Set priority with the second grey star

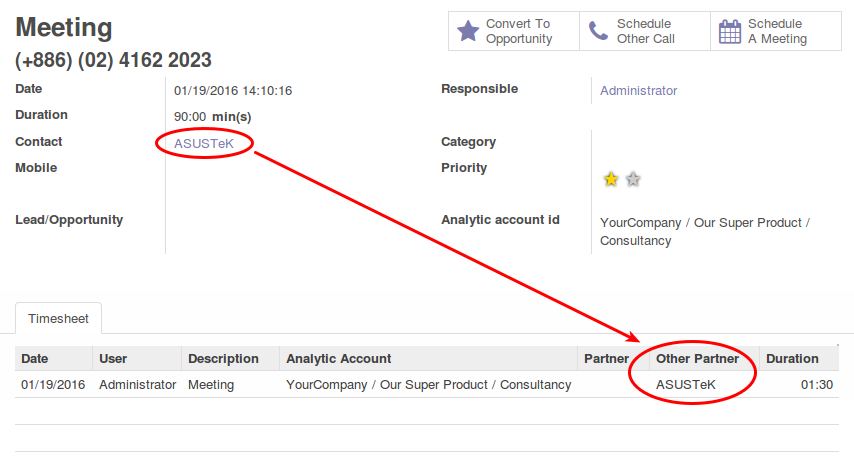click(633, 180)
